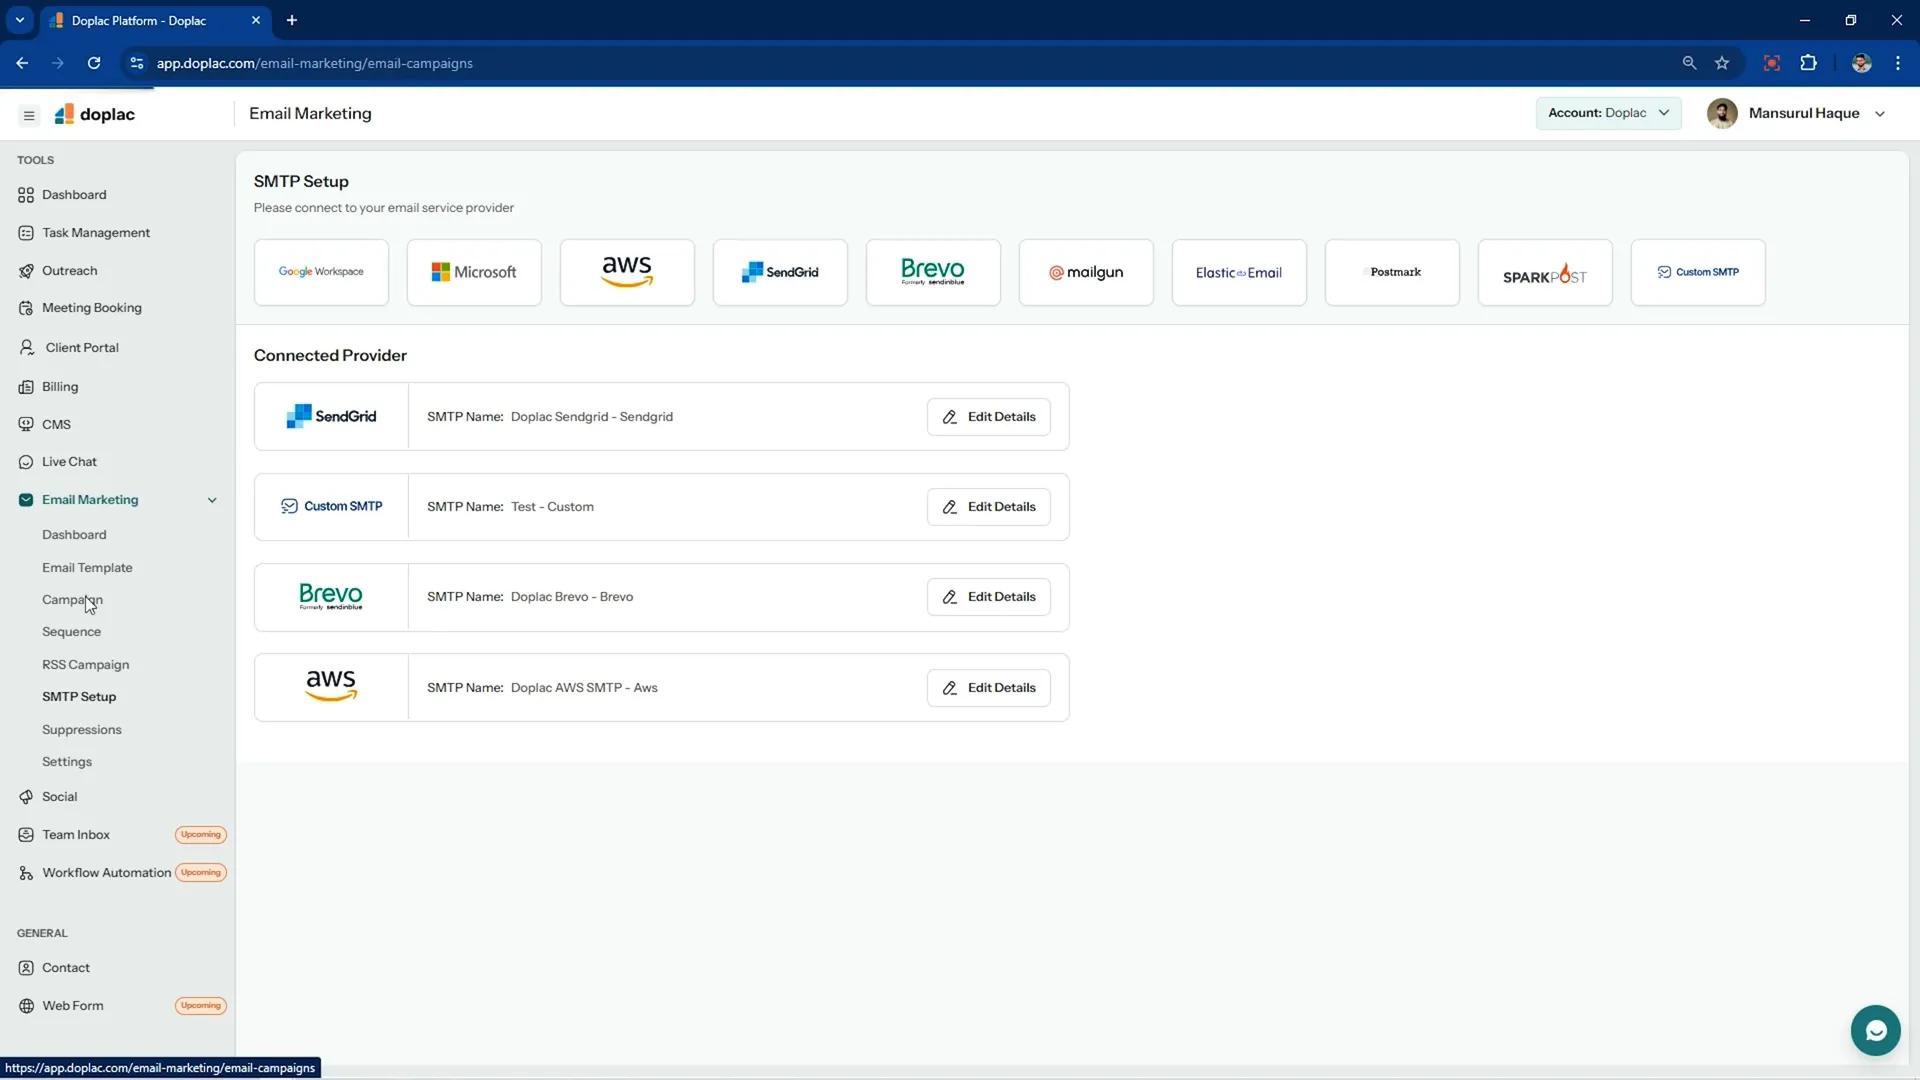Open Task Management from the sidebar

pos(96,233)
